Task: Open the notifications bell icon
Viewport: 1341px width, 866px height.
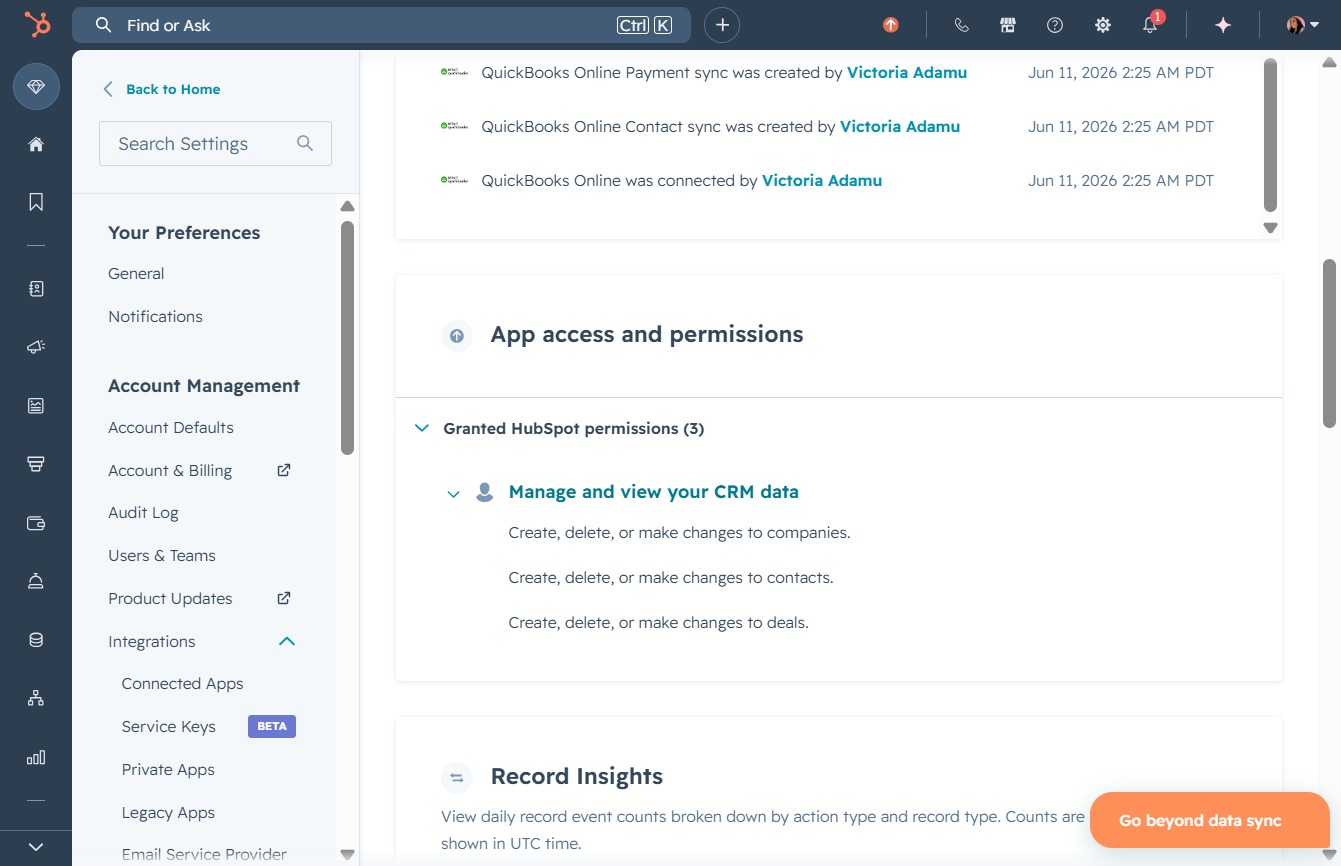Action: (x=1150, y=25)
